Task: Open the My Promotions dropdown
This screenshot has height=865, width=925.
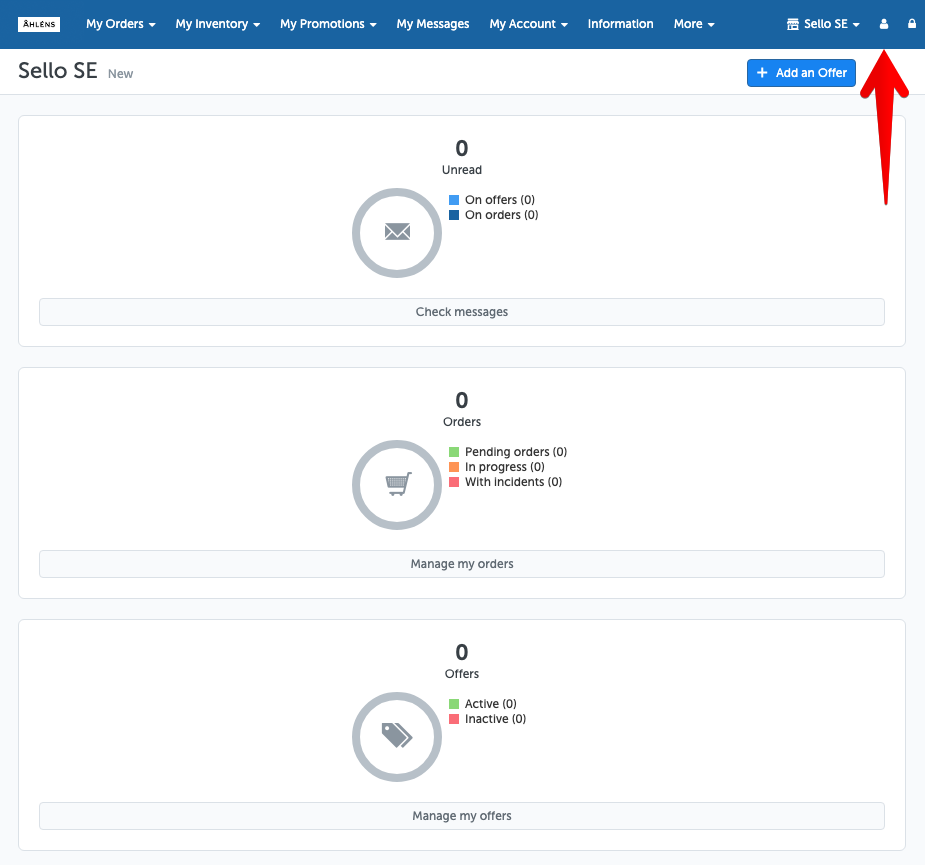Action: pyautogui.click(x=329, y=24)
